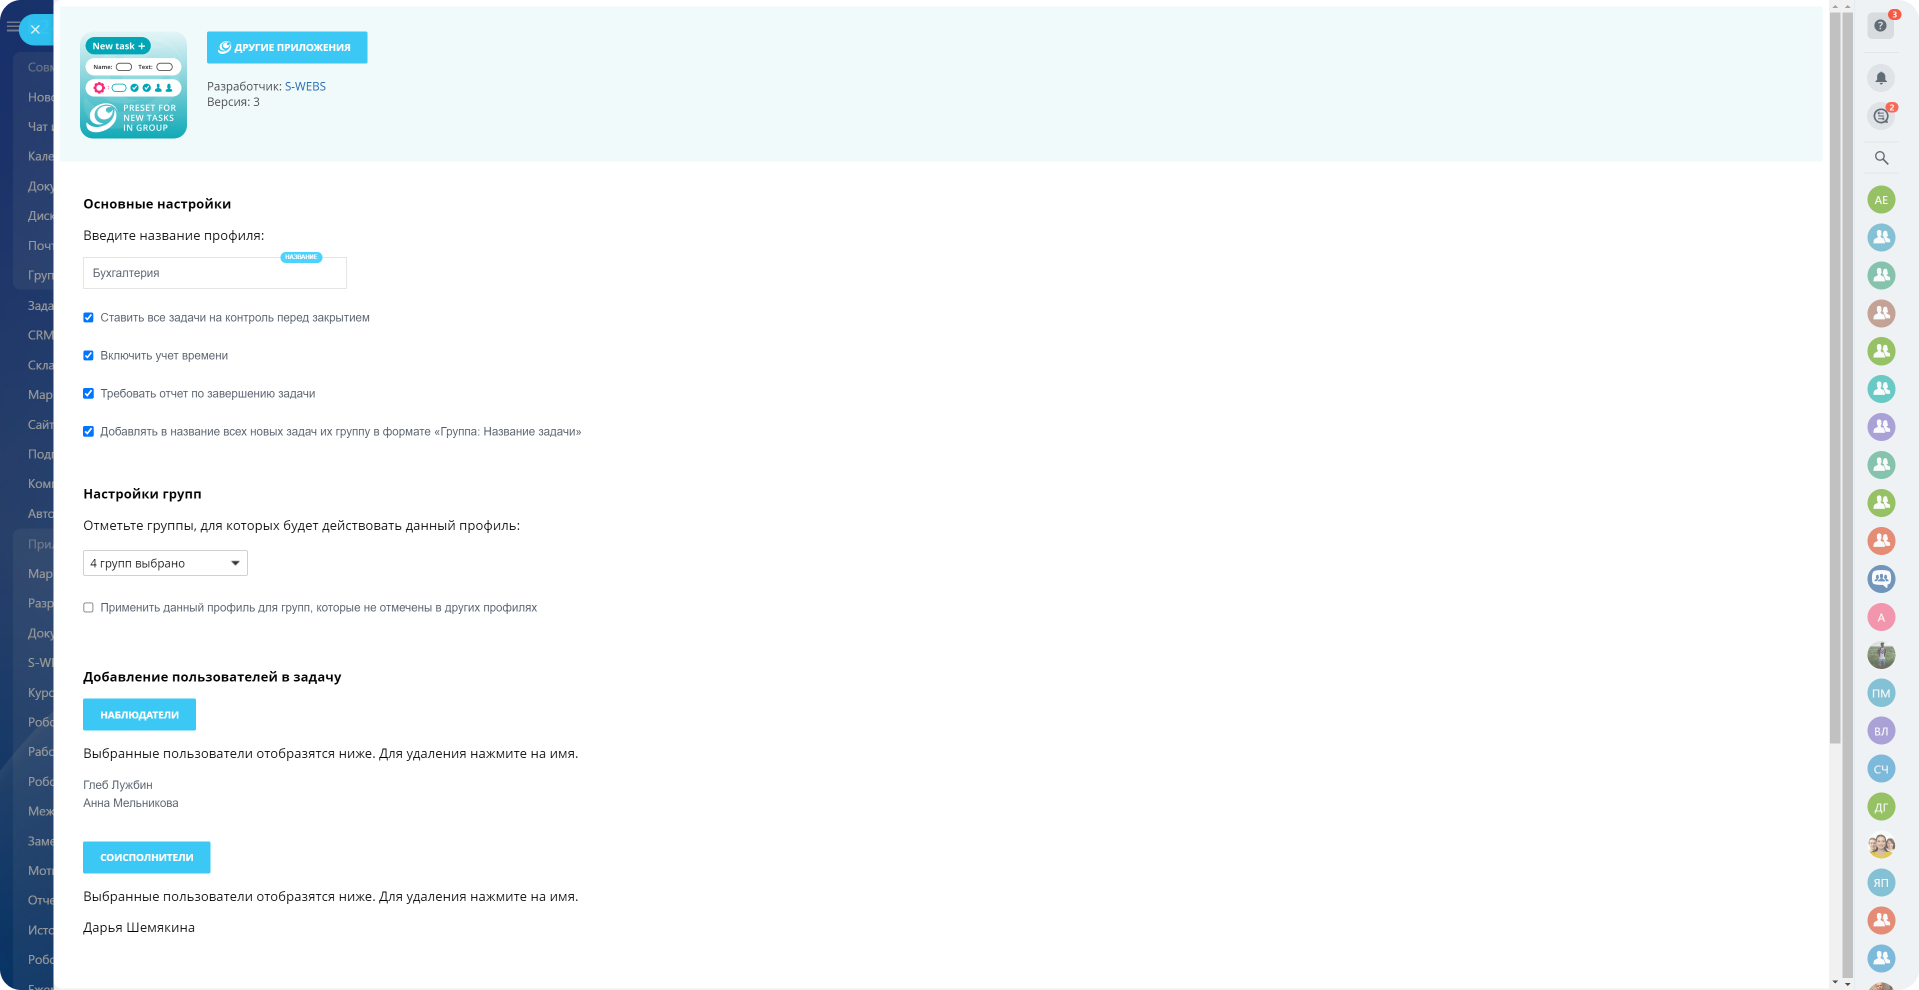Close the app settings slider panel
Viewport: 1919px width, 990px height.
click(x=35, y=29)
